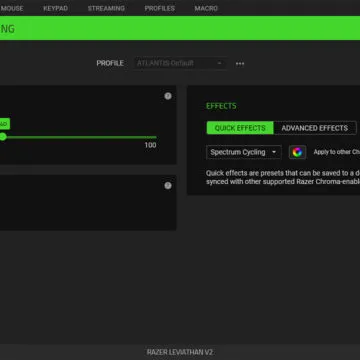Switch to the STREAMING tab
Screen dimensions: 360x360
point(106,8)
